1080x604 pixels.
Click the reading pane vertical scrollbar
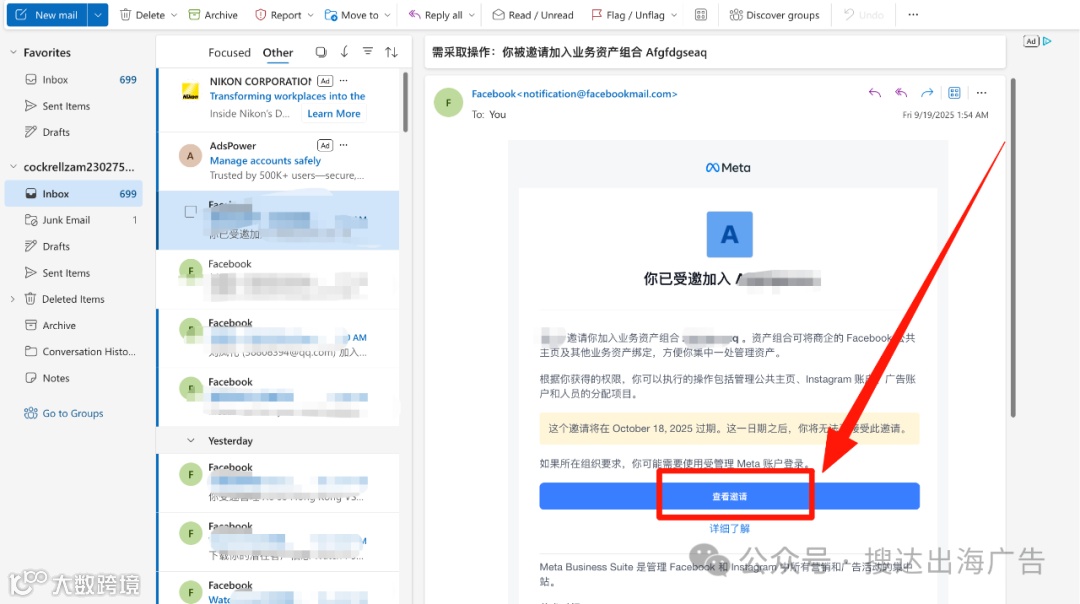coord(1013,248)
